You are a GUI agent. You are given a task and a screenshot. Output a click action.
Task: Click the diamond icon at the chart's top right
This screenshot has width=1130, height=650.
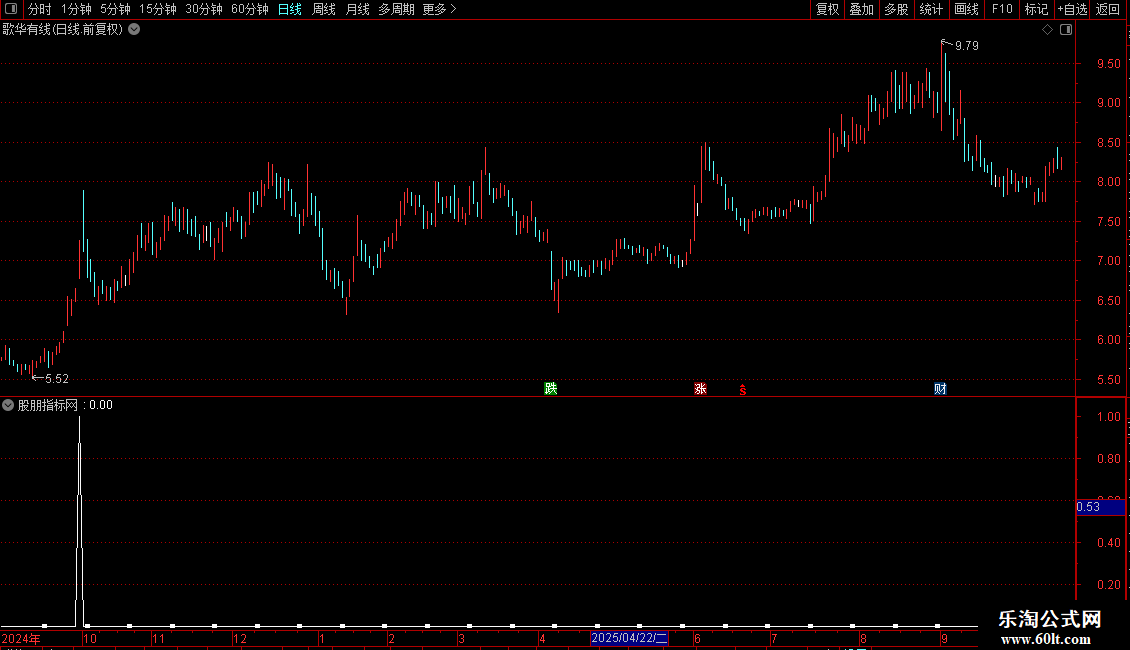(1048, 30)
